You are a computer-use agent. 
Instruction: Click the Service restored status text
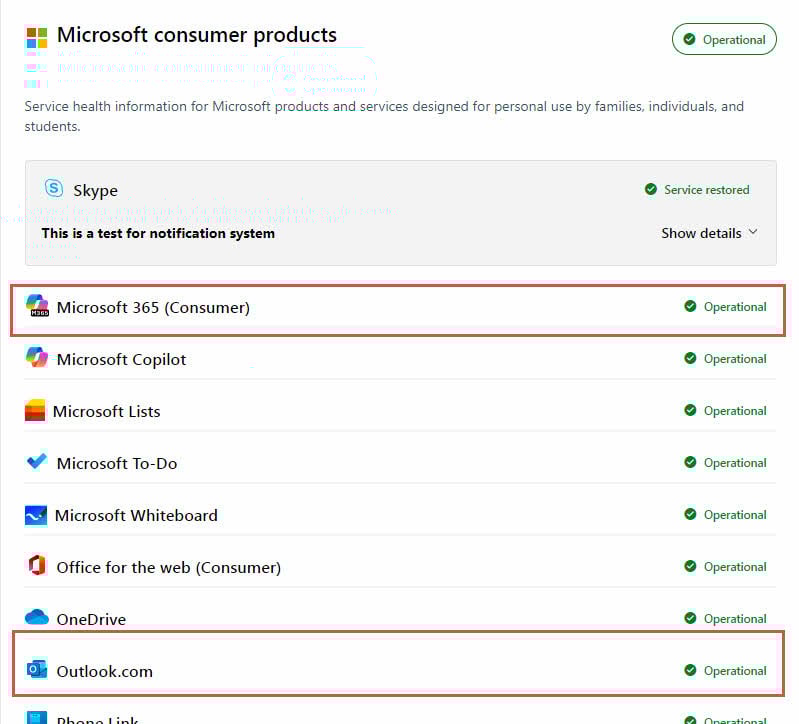tap(706, 190)
